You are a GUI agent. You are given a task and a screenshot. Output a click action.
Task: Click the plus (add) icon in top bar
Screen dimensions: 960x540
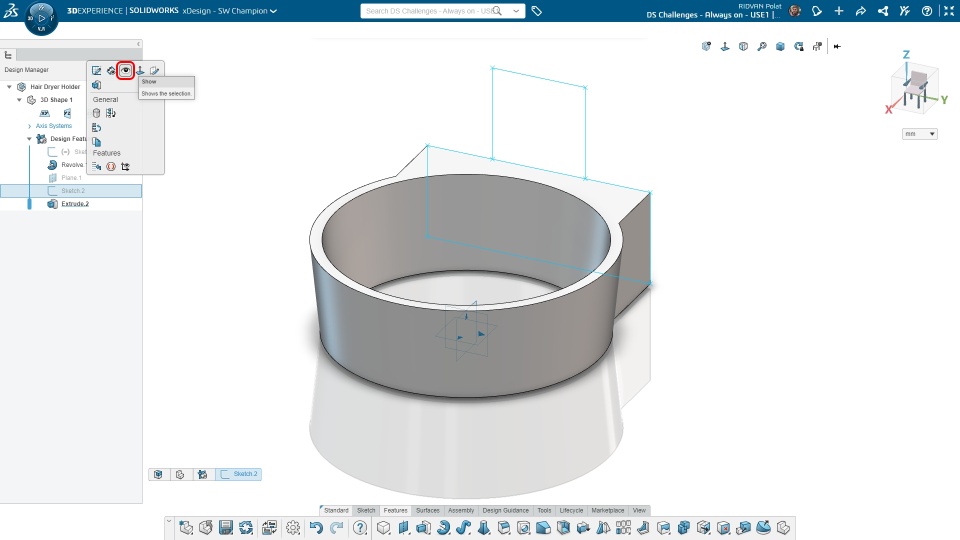click(x=839, y=11)
